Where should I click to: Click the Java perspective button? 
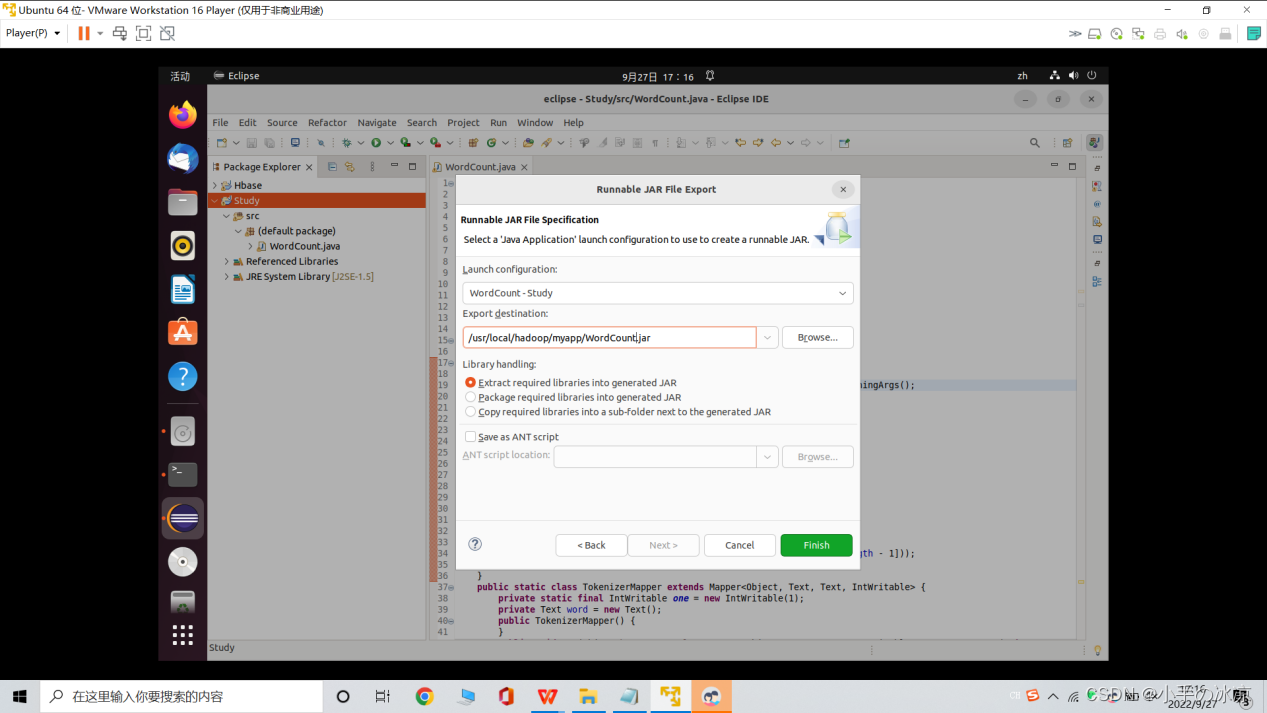click(x=1094, y=143)
